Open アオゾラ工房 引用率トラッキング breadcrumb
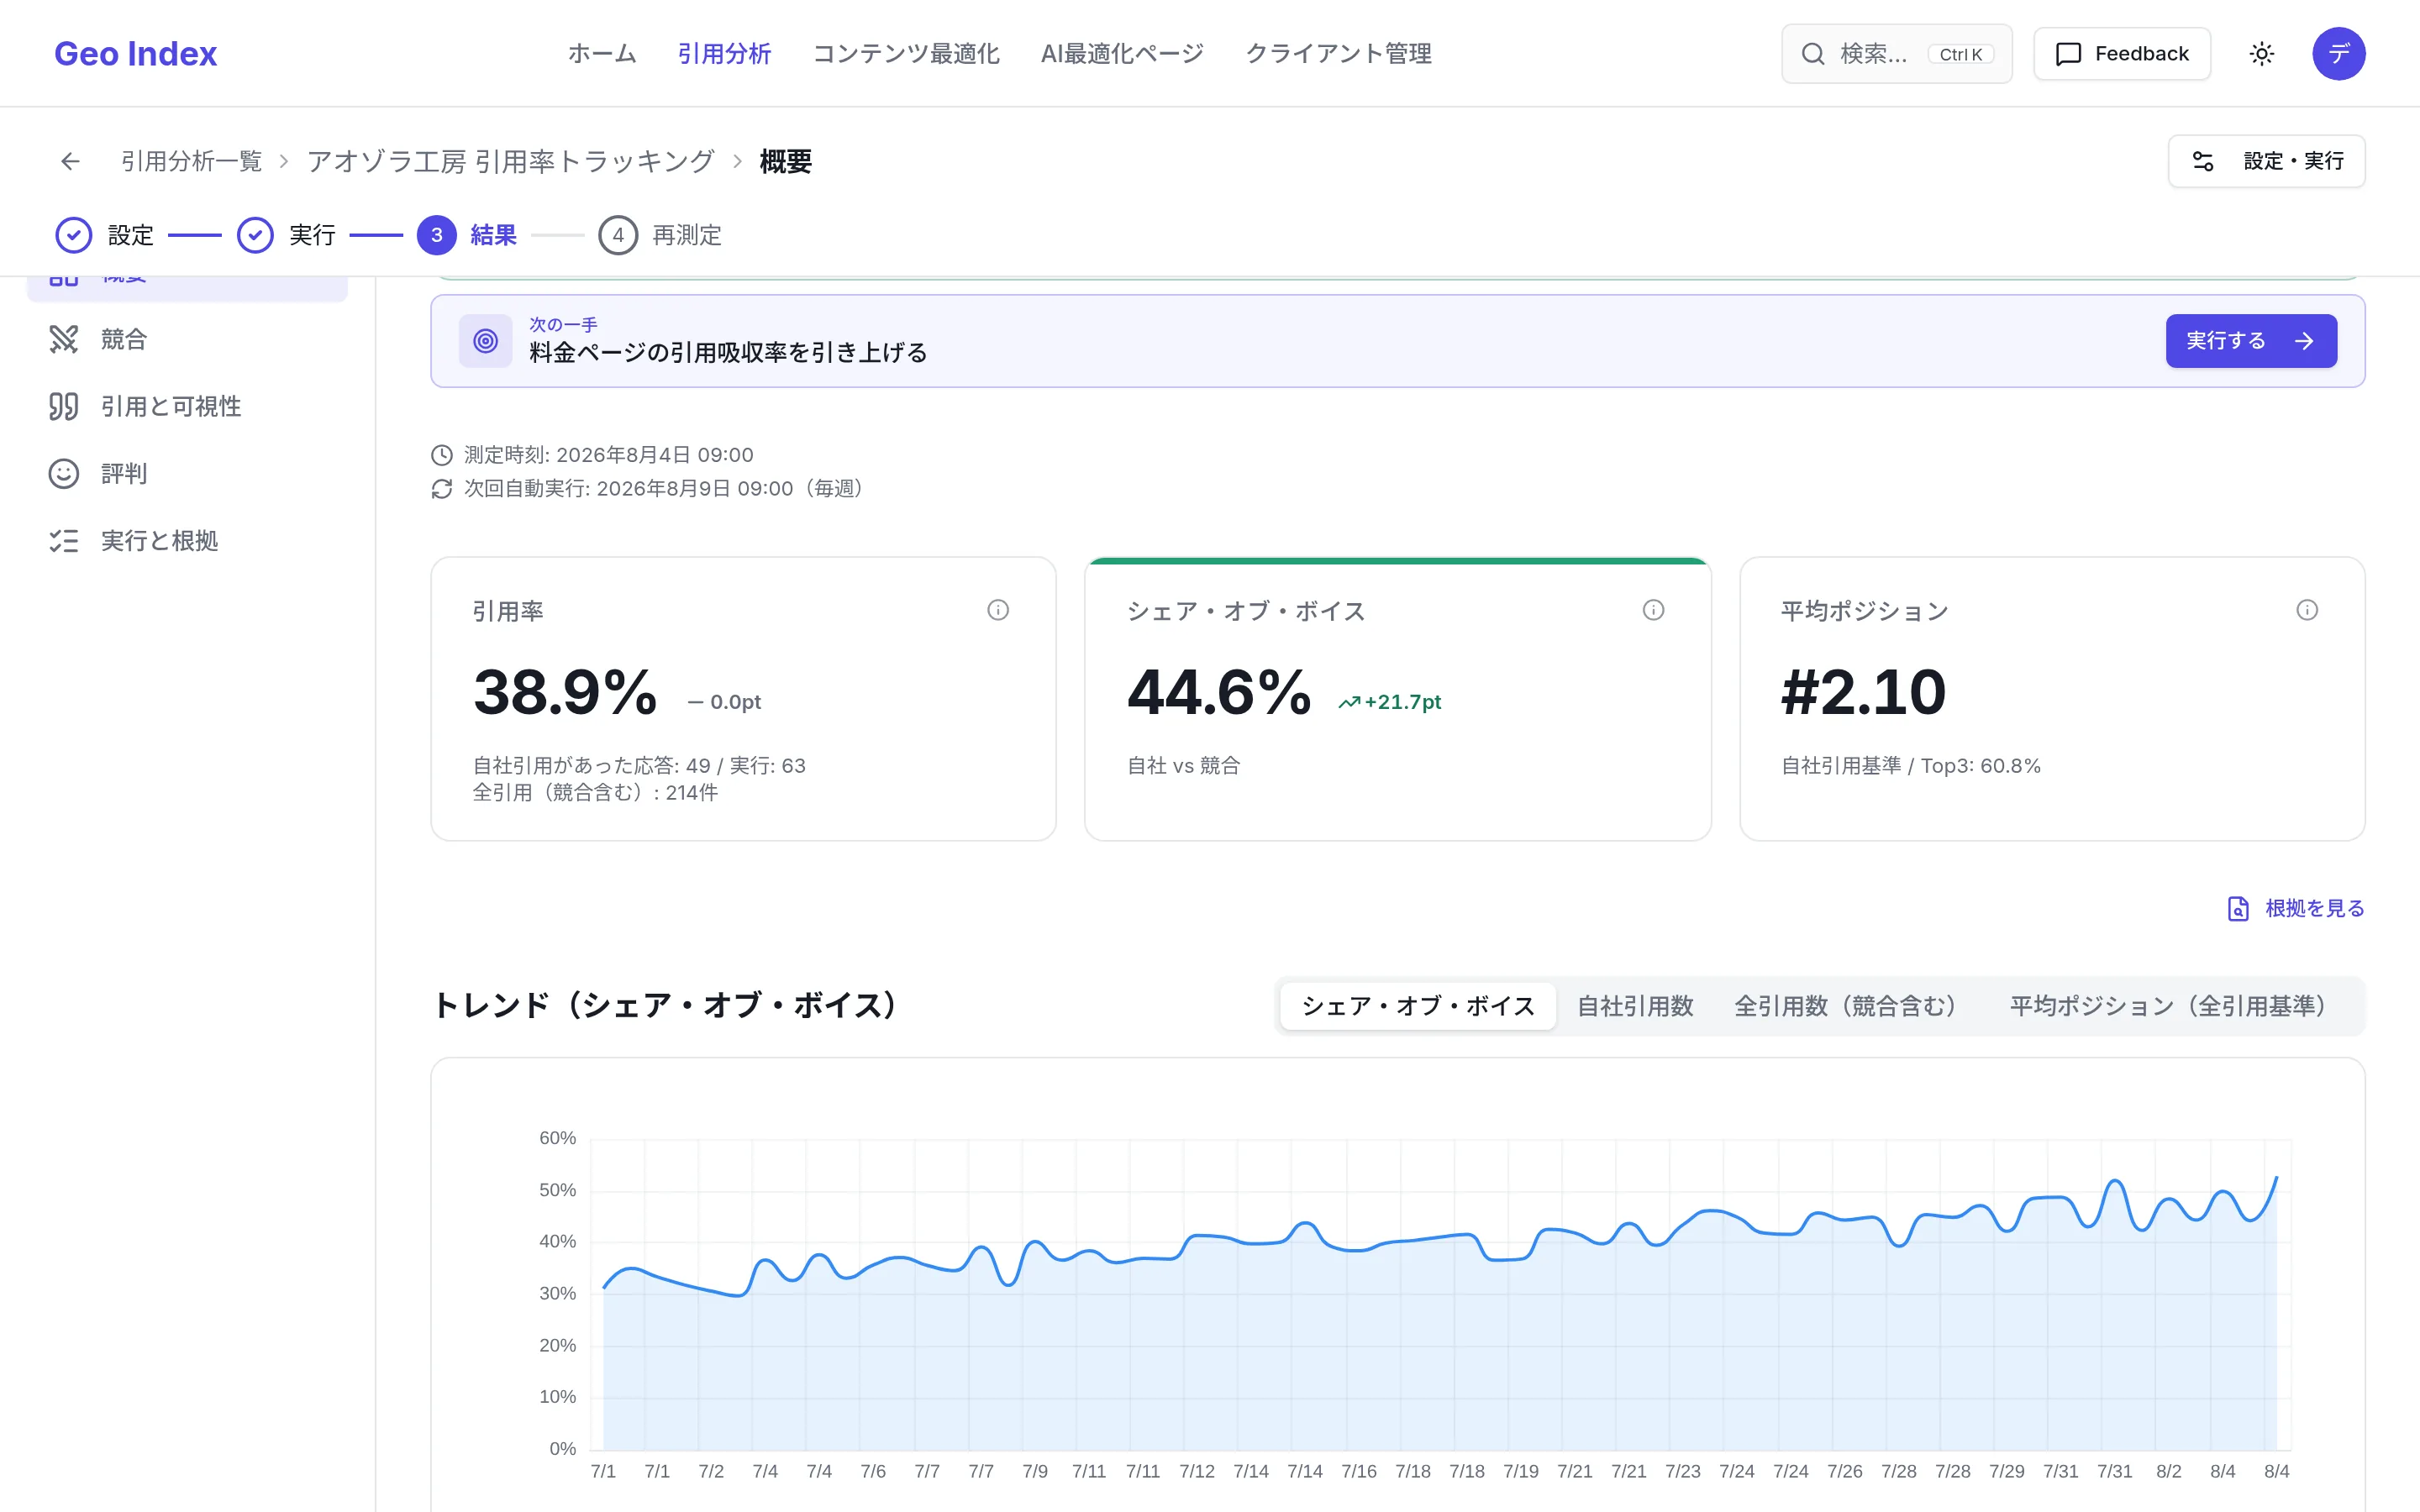2420x1512 pixels. point(511,161)
